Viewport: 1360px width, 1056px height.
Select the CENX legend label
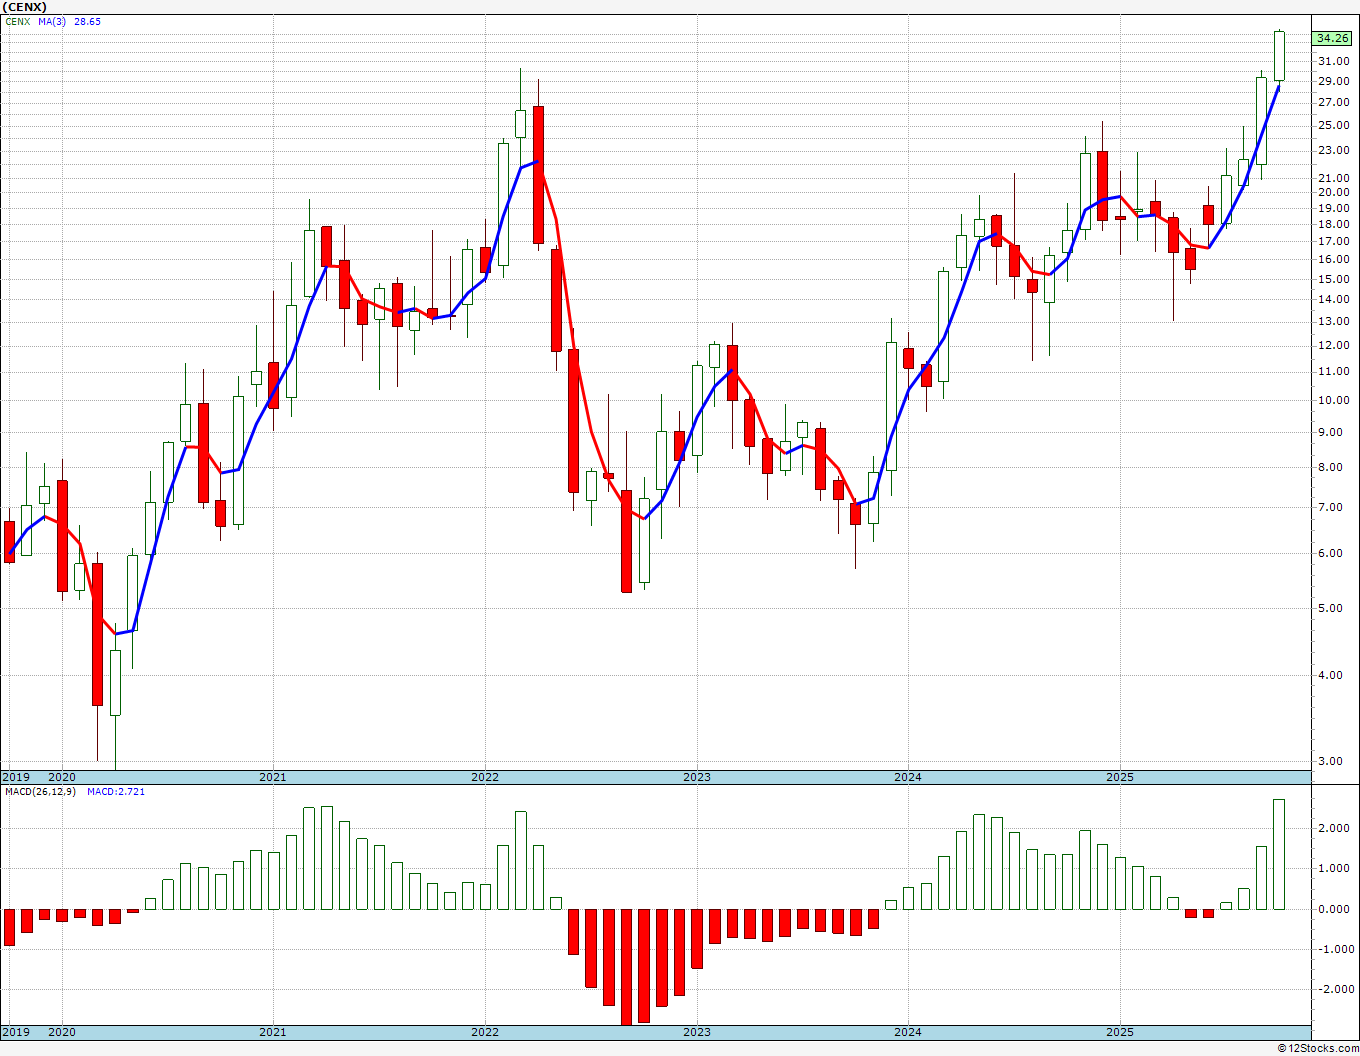[x=17, y=21]
